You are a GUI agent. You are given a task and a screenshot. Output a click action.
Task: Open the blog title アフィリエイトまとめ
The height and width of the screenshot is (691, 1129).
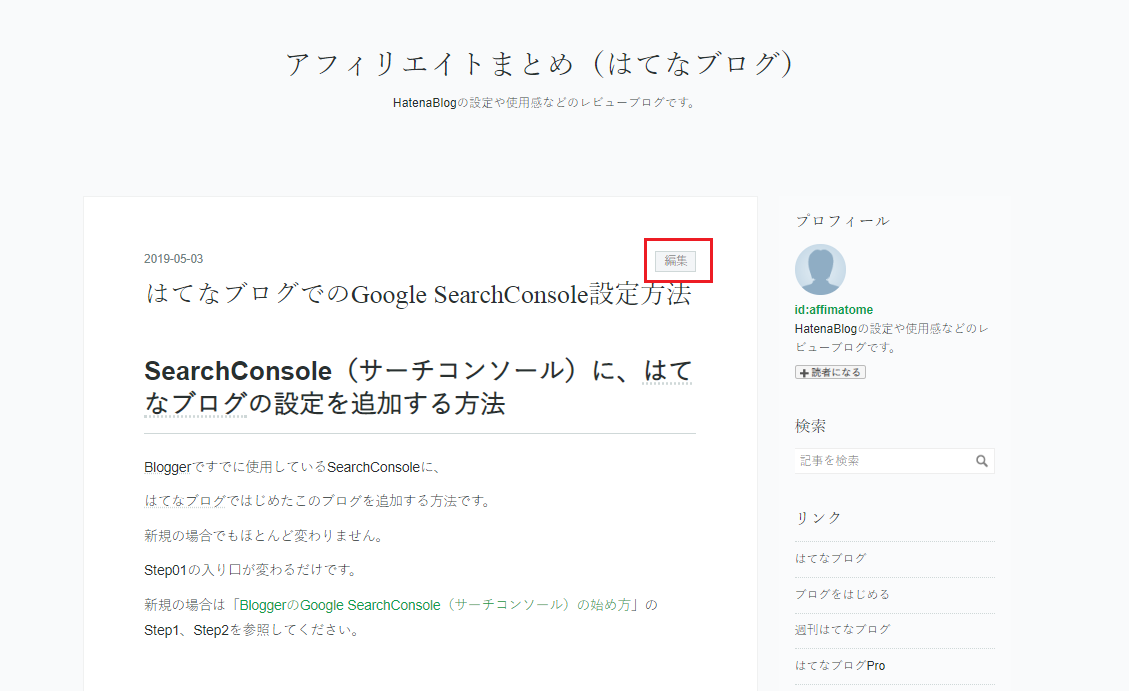point(539,63)
